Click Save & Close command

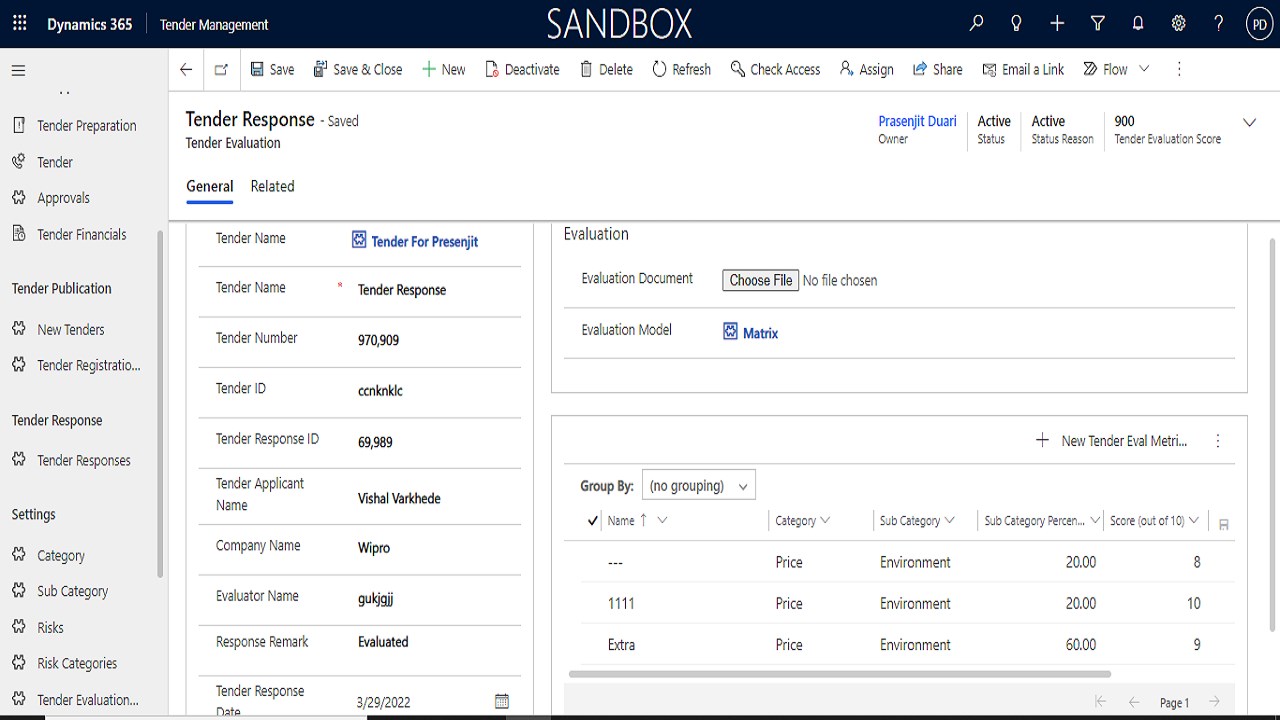pyautogui.click(x=358, y=69)
